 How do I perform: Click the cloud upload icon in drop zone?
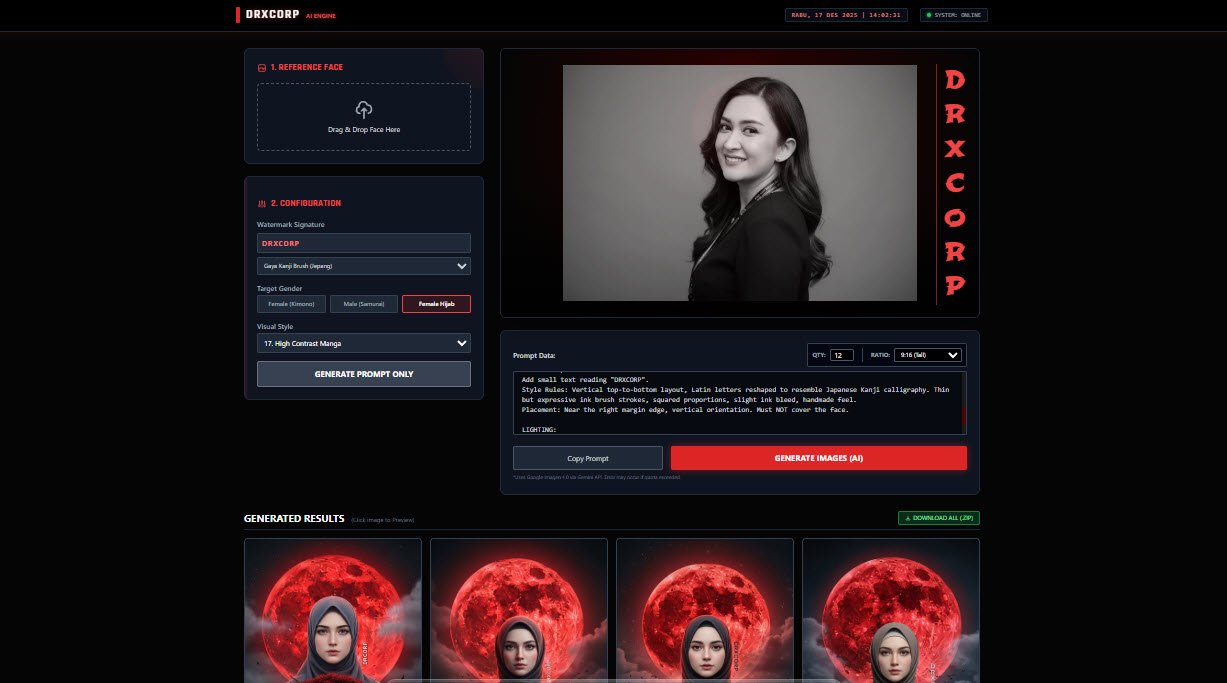pos(364,109)
